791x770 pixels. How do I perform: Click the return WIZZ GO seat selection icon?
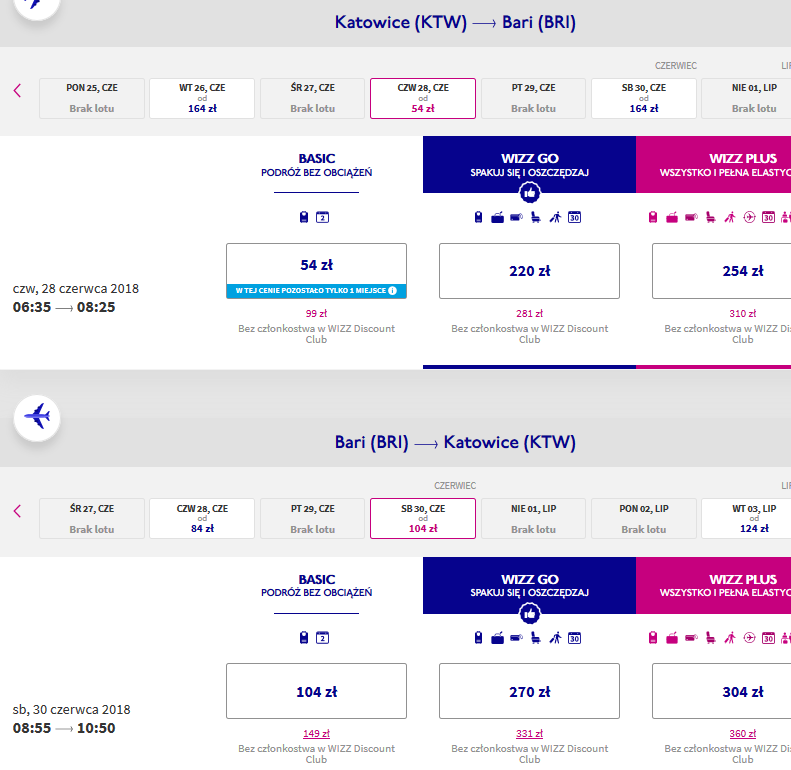click(536, 638)
